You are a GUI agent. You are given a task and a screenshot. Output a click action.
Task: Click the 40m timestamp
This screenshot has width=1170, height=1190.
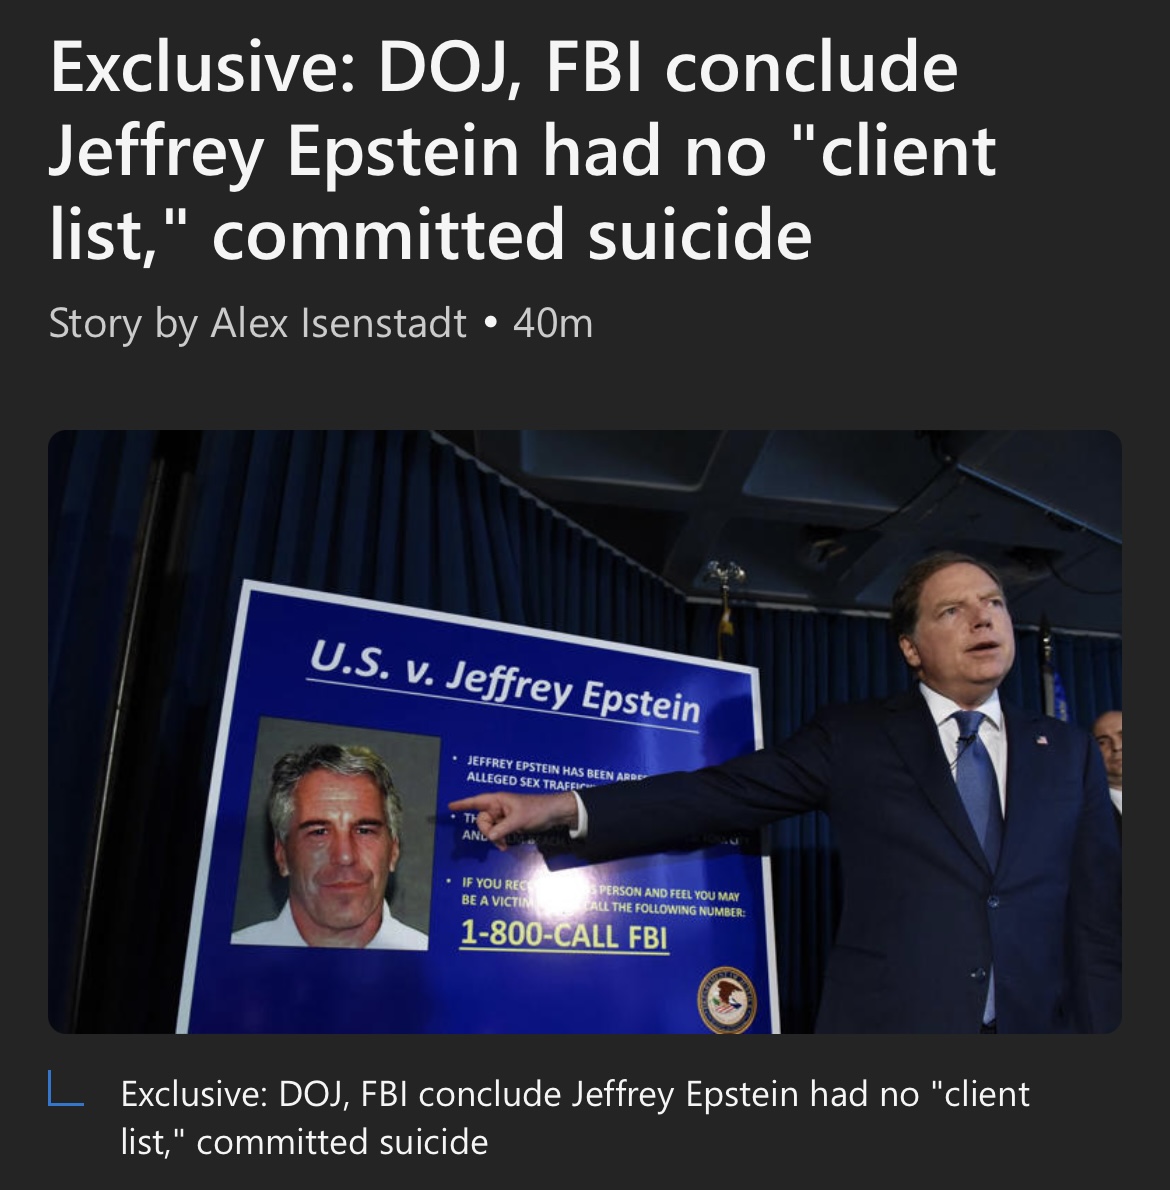click(552, 324)
